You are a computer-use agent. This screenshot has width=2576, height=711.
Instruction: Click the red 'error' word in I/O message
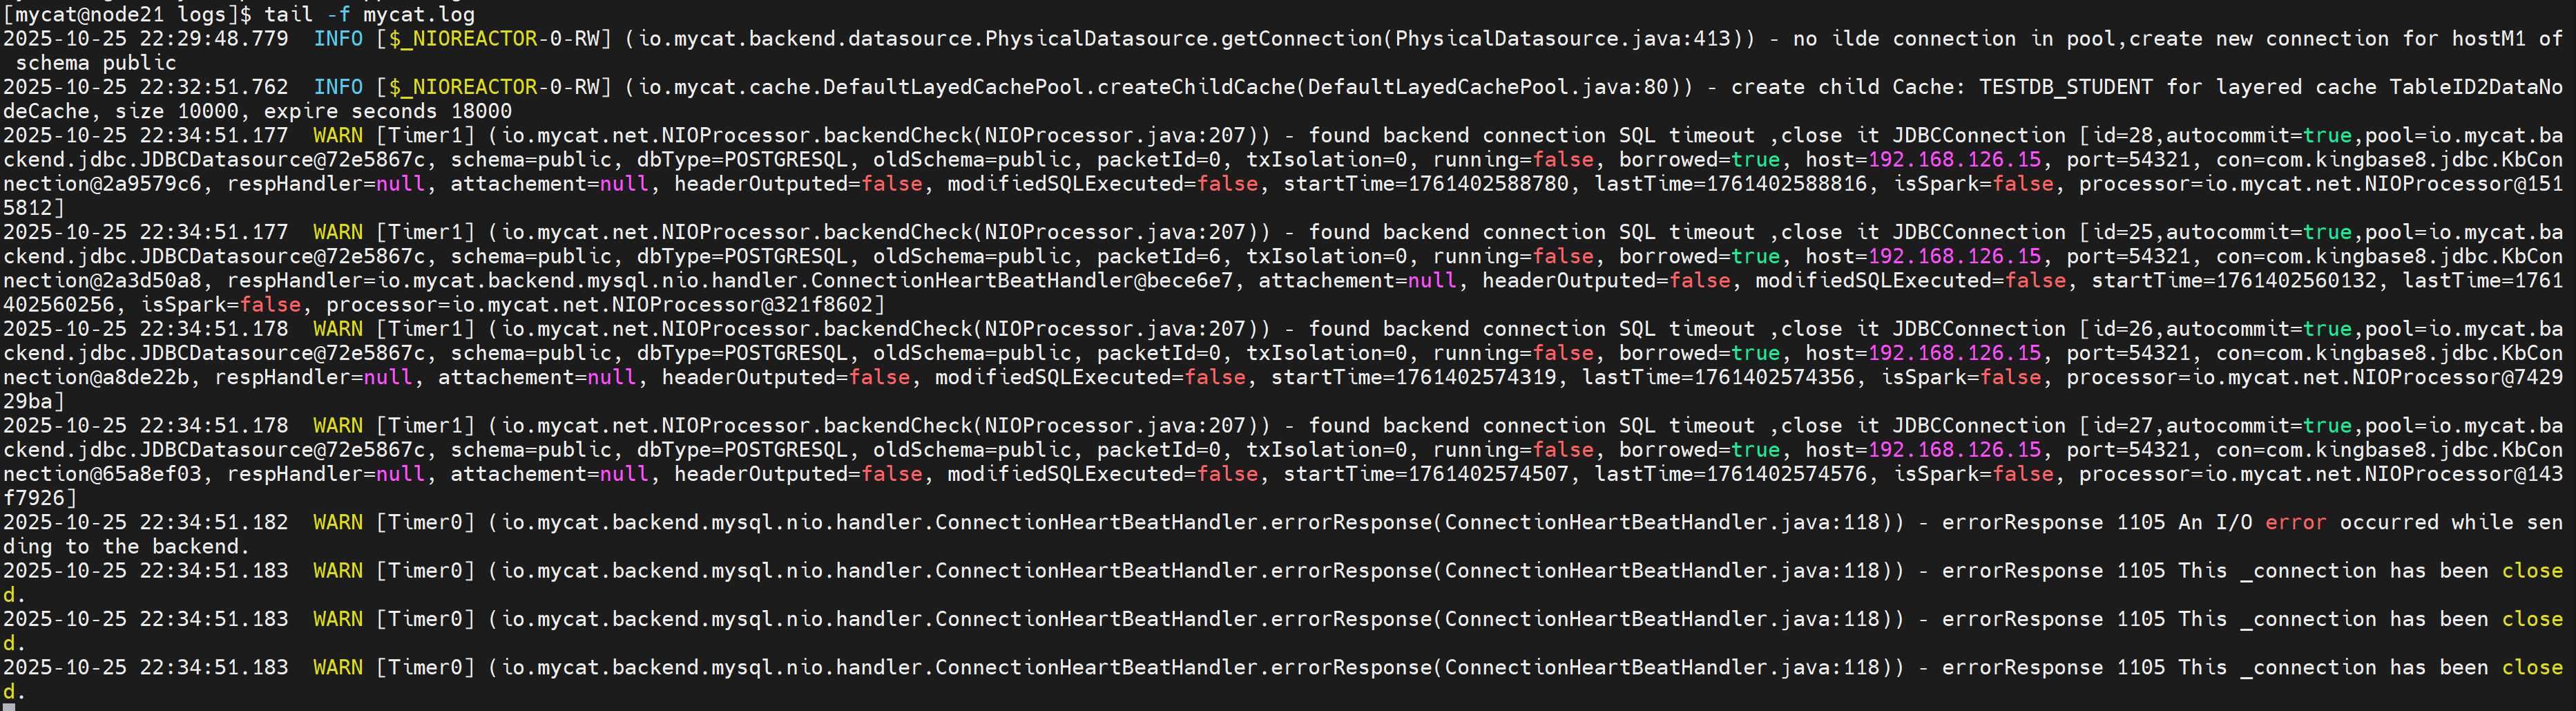[2295, 522]
